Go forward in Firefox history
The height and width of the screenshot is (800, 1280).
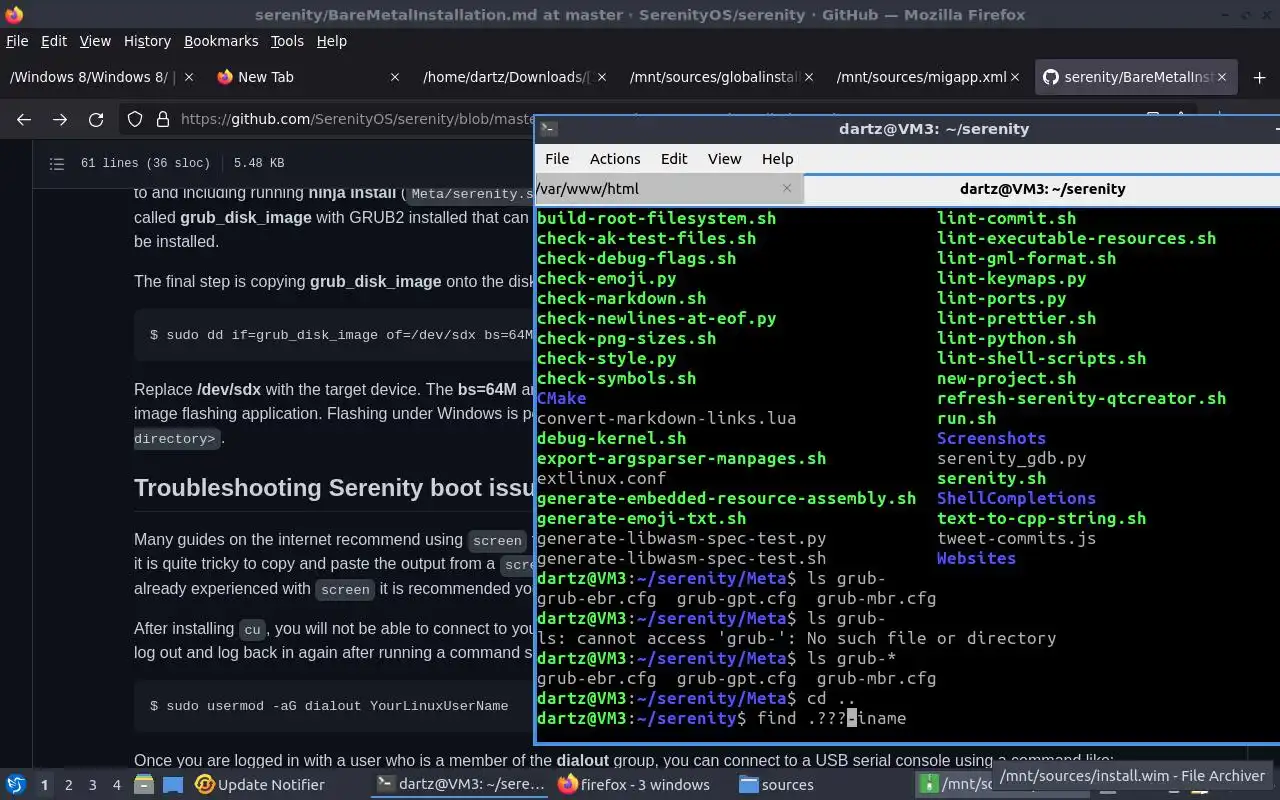coord(60,119)
